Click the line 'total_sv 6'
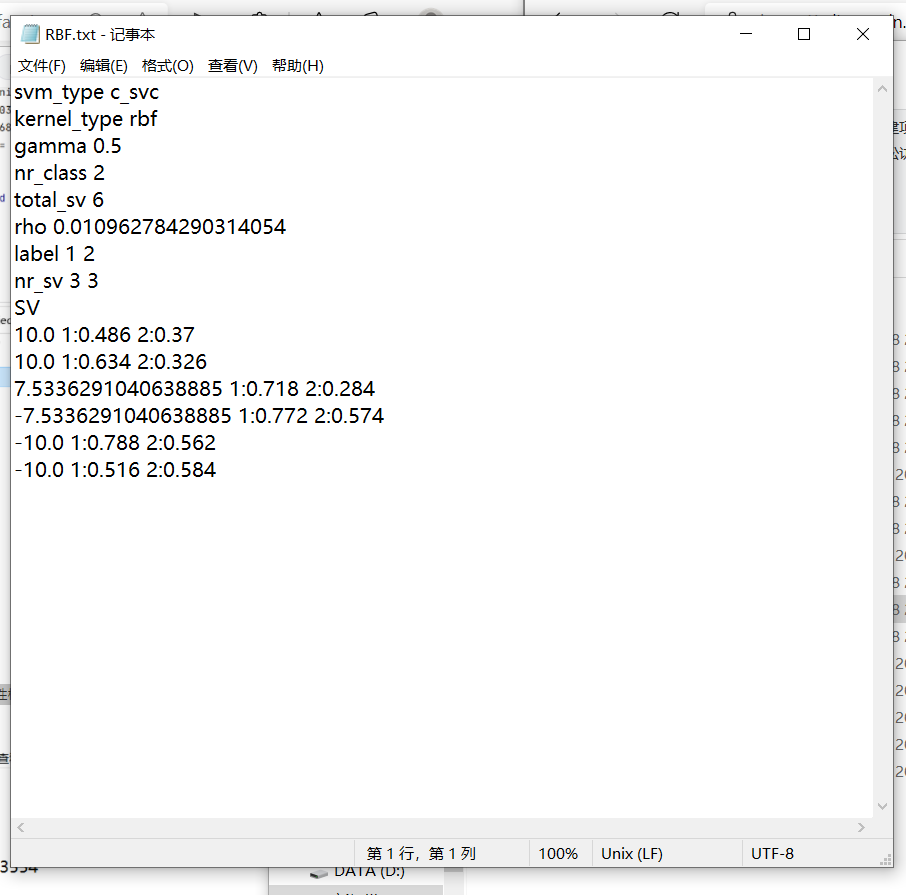 pos(59,200)
